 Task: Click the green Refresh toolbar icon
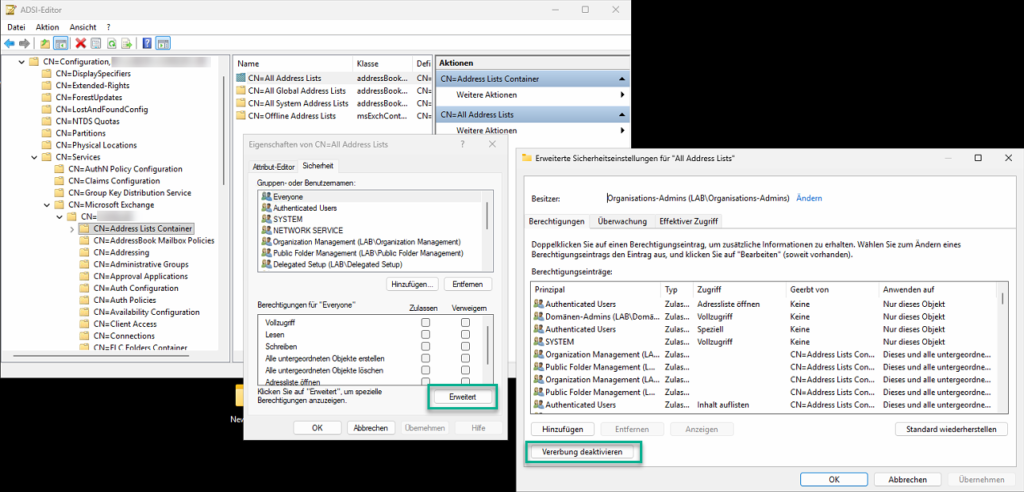[111, 43]
